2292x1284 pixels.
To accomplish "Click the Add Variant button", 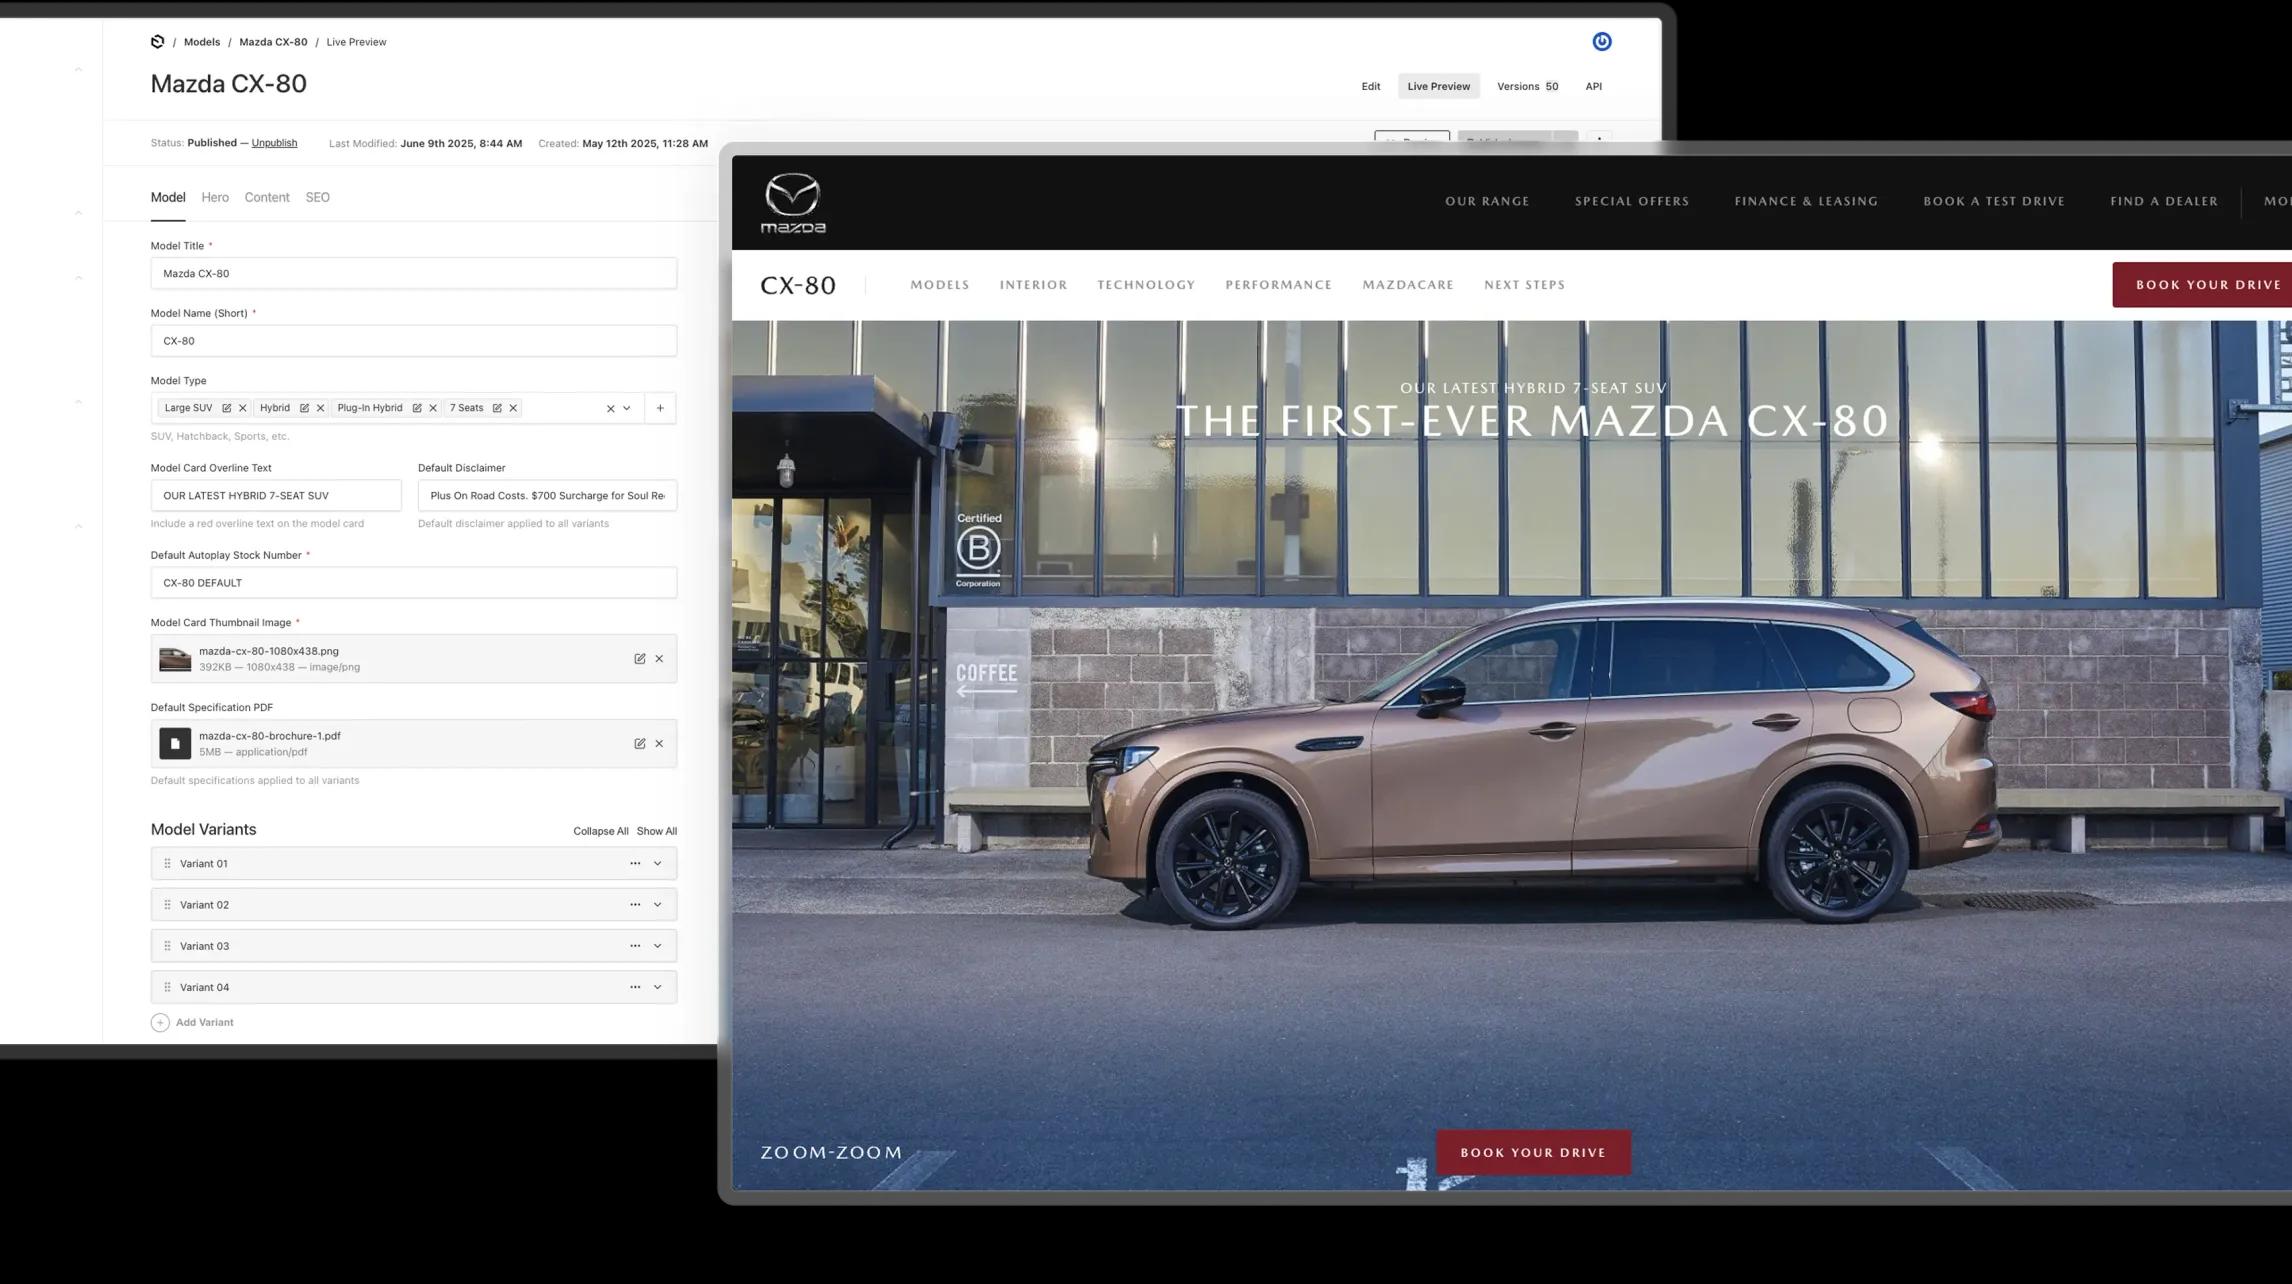I will pyautogui.click(x=192, y=1023).
